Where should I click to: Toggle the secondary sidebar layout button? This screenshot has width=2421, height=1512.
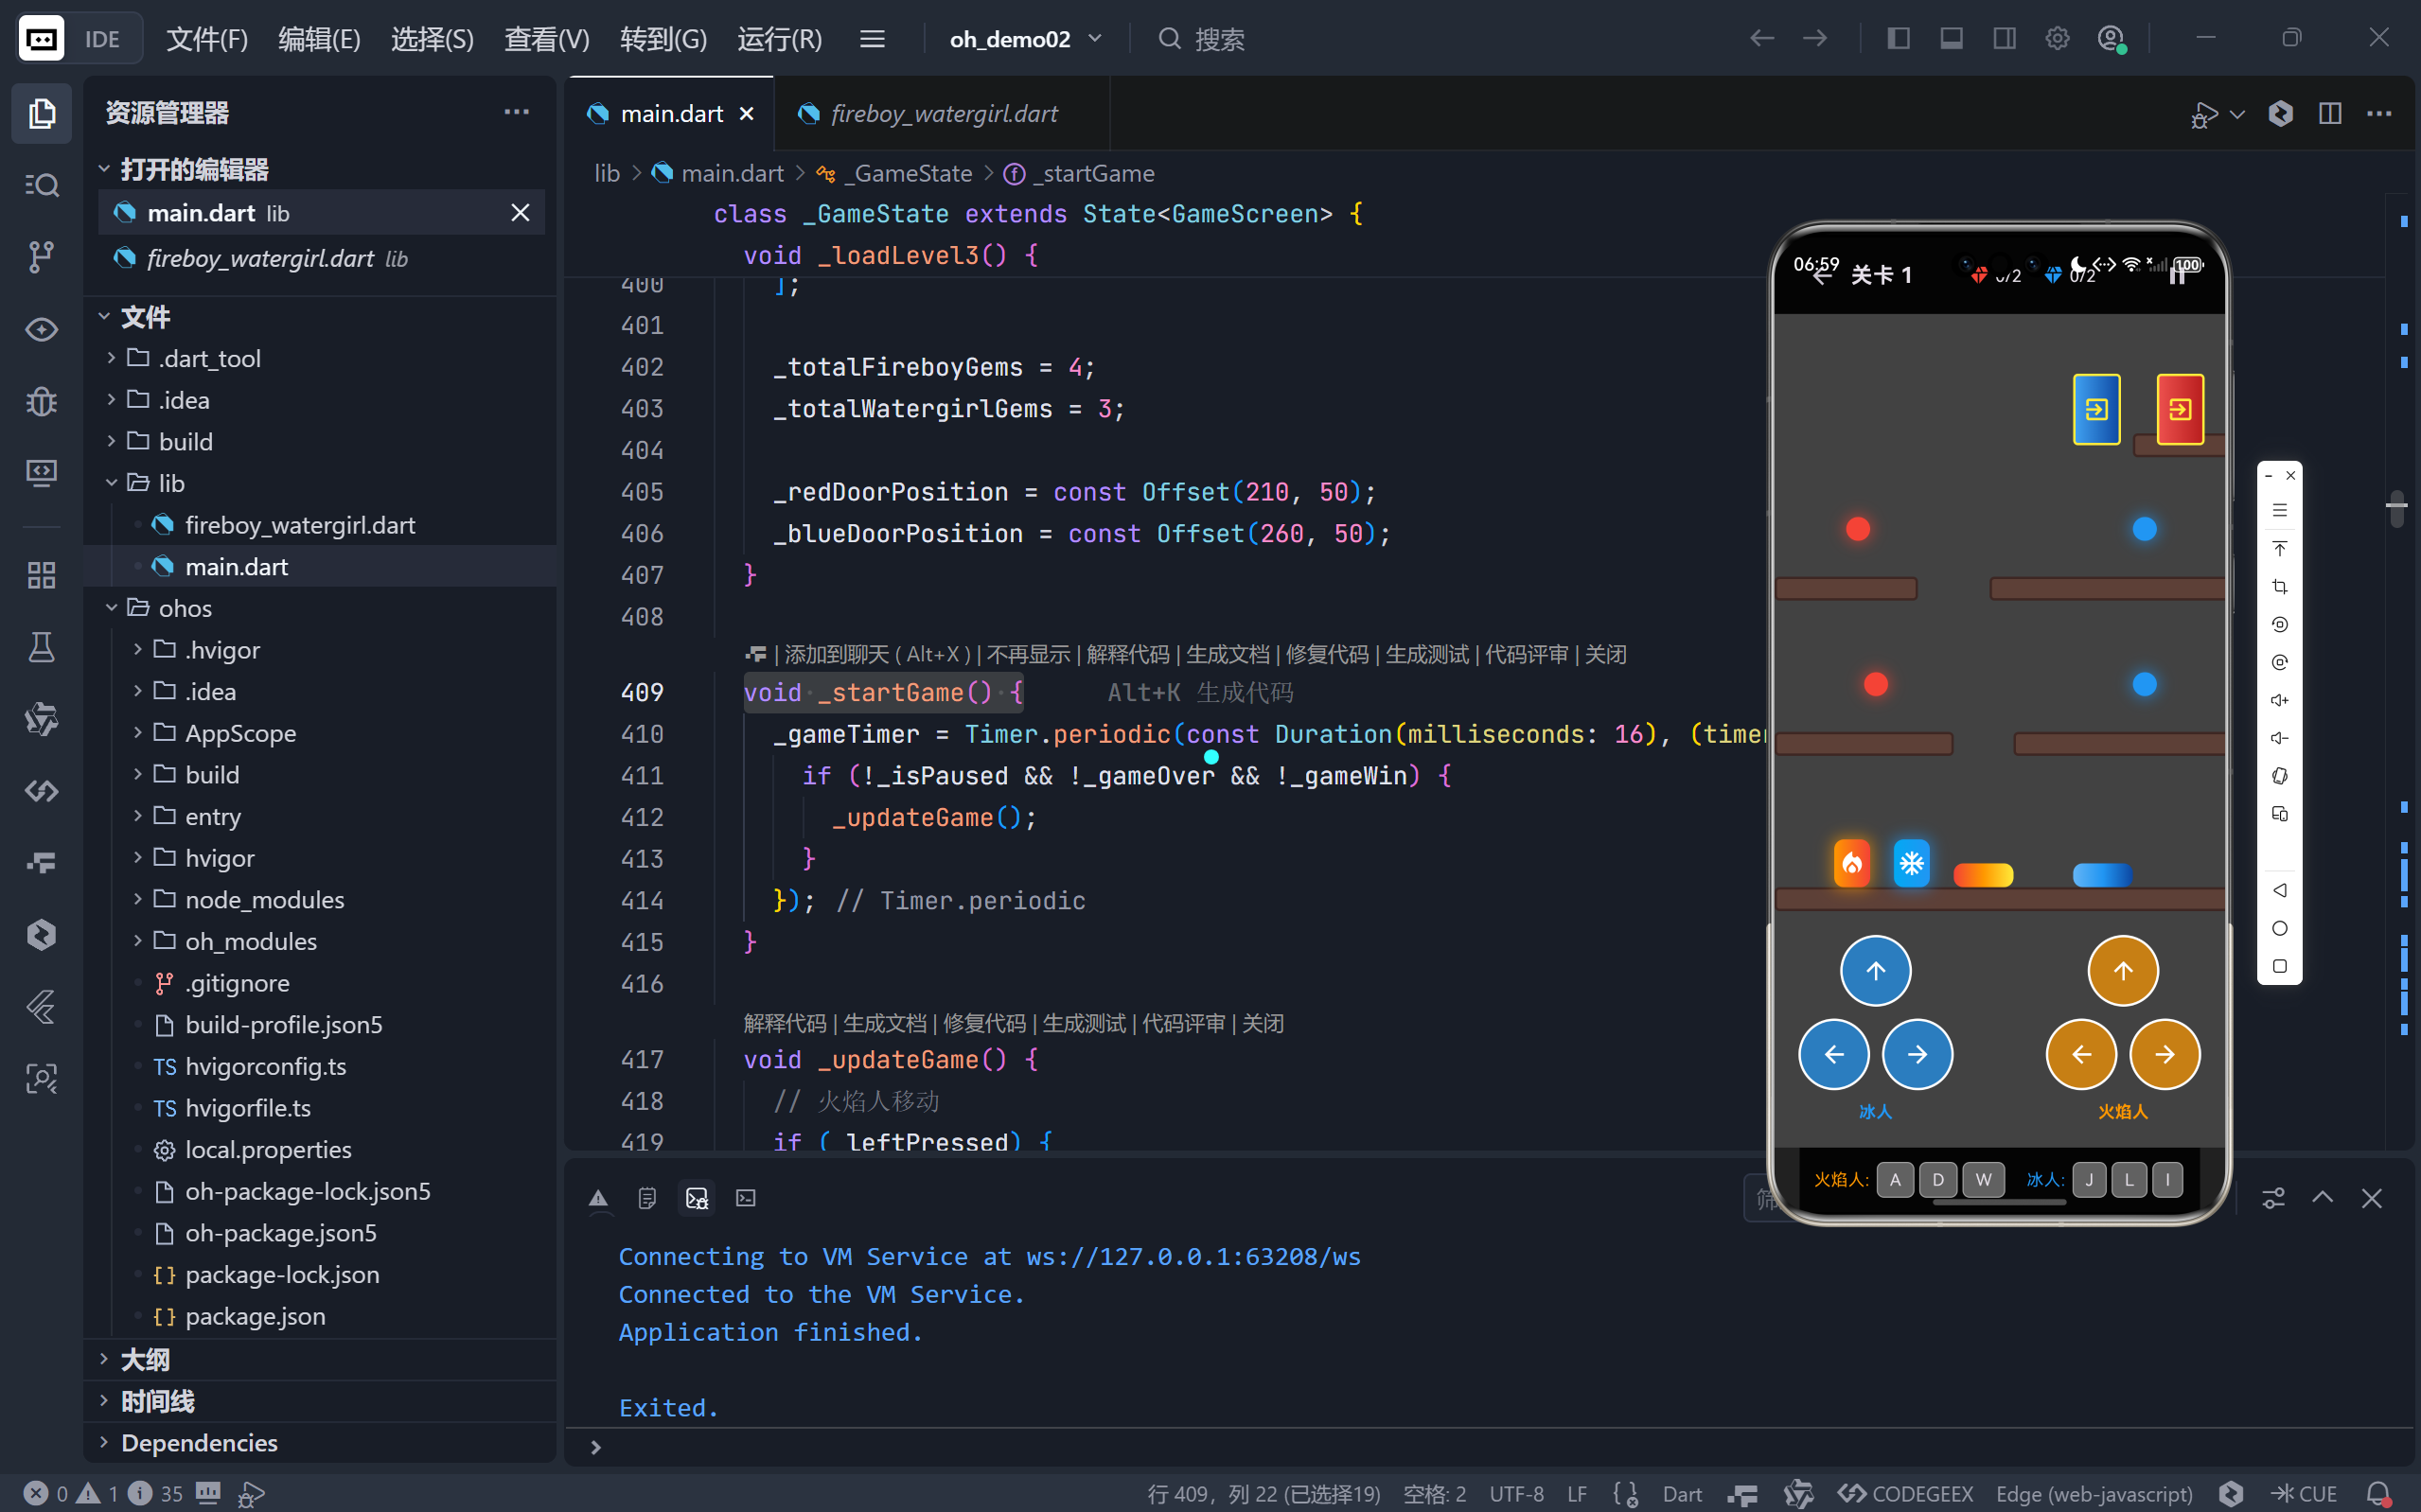tap(2004, 39)
